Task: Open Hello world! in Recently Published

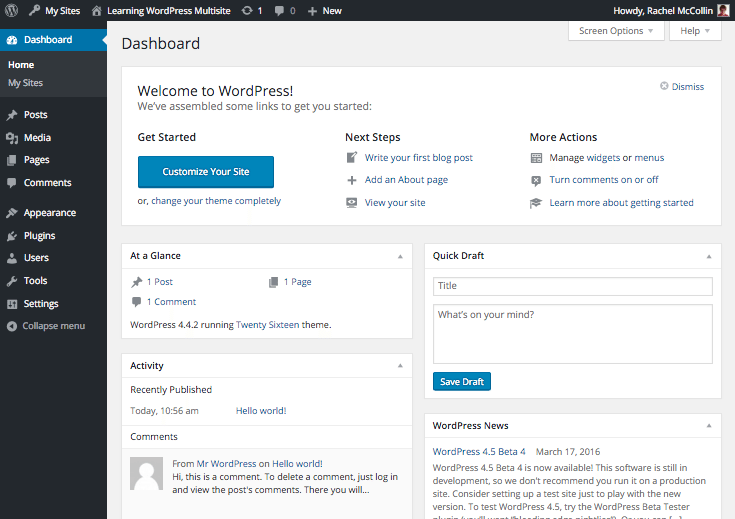Action: (x=261, y=411)
